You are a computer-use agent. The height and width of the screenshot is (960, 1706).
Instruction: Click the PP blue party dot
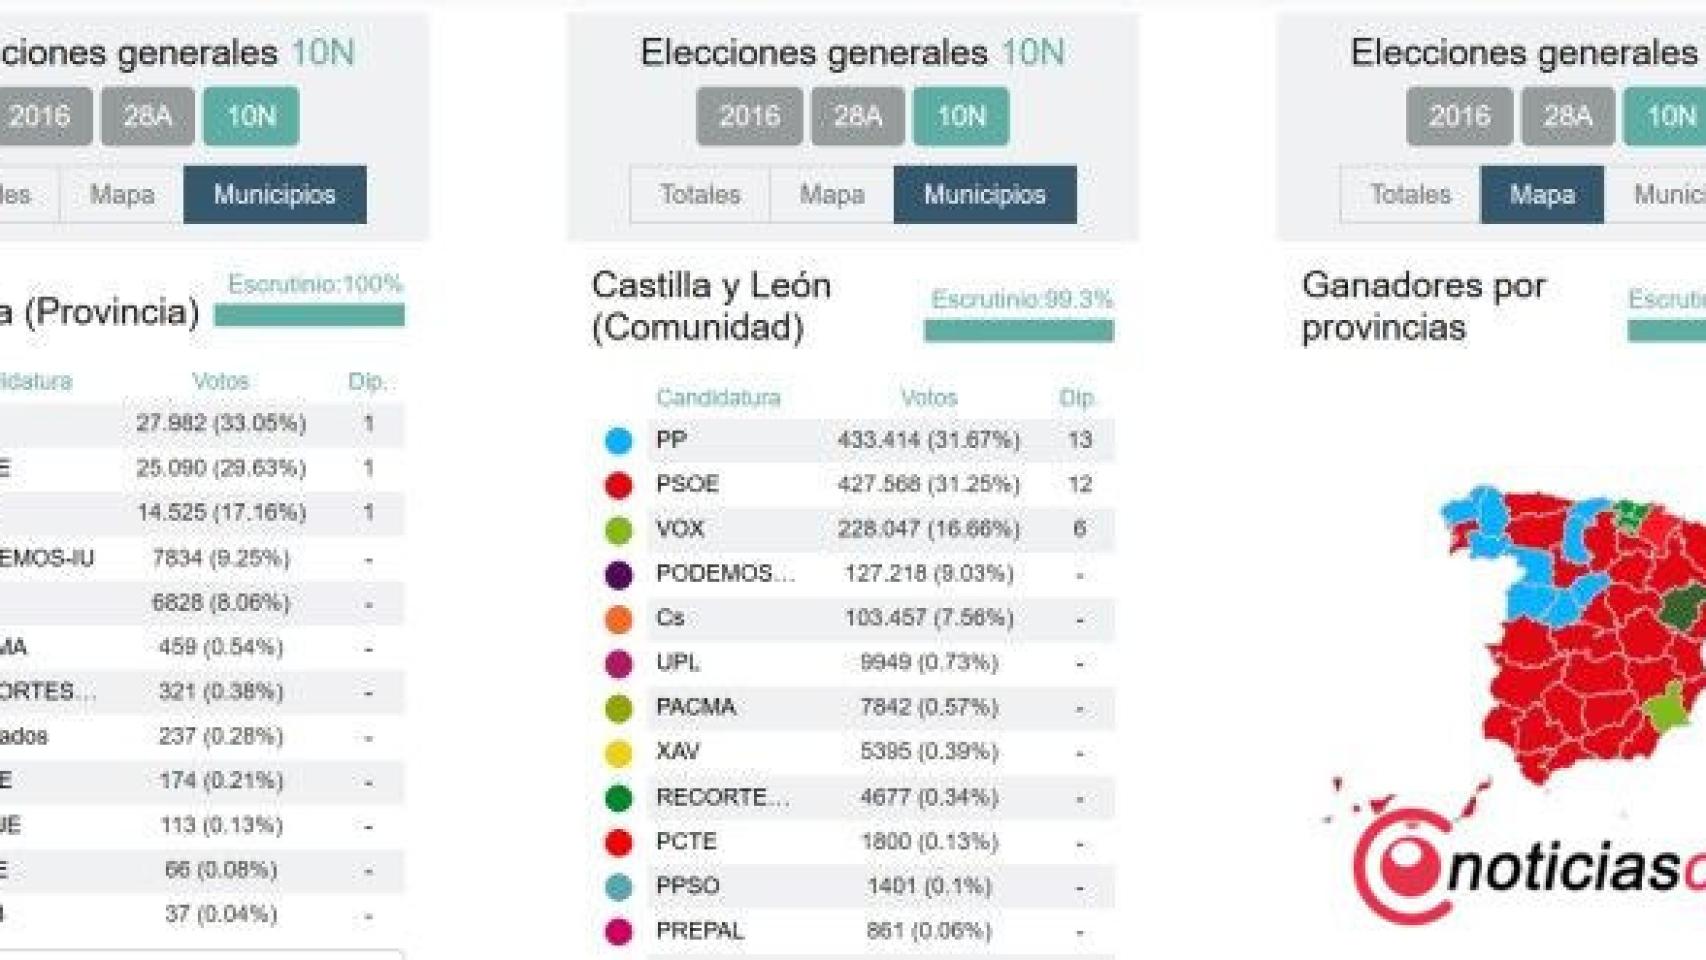coord(619,440)
